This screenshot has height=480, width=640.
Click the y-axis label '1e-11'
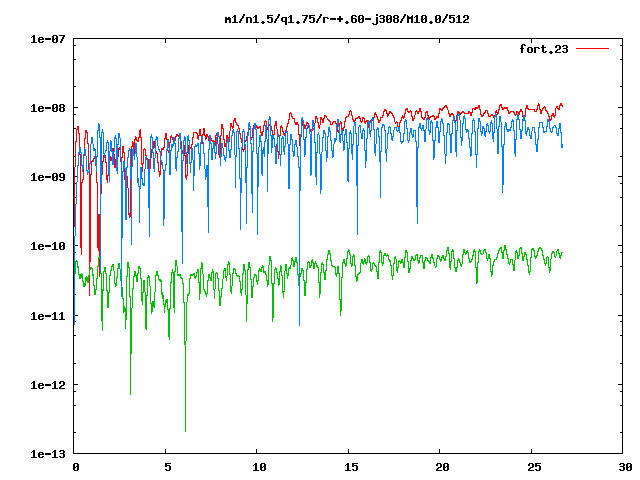pos(48,316)
